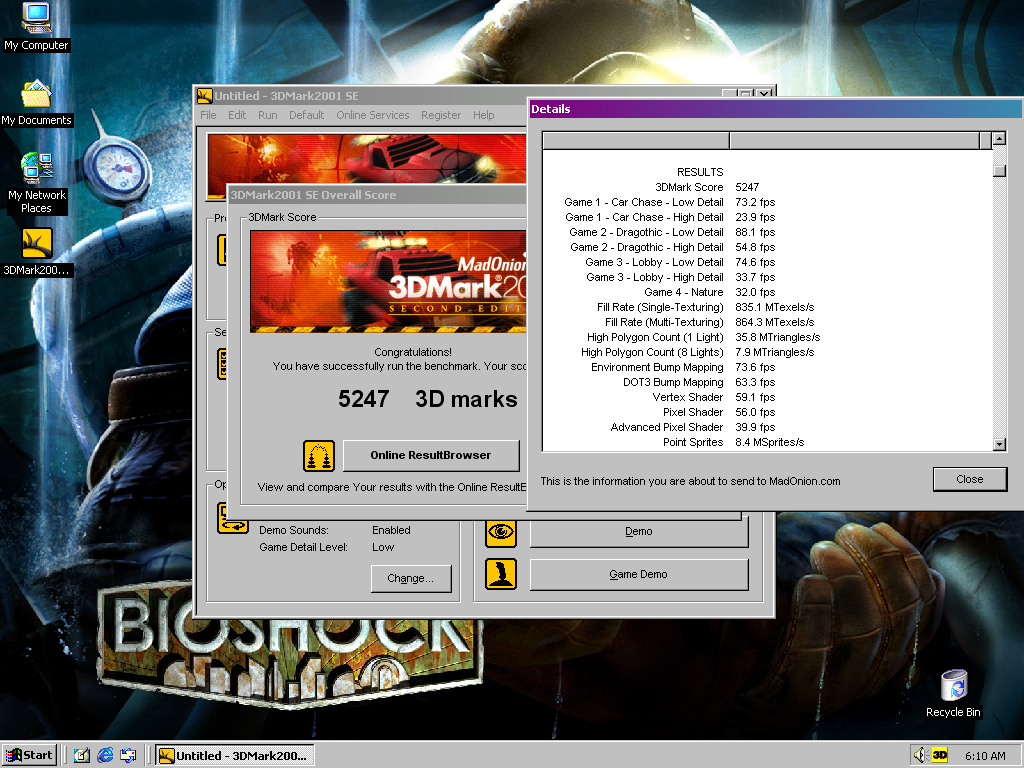Click the Game Demo button
The width and height of the screenshot is (1024, 768).
coord(638,575)
